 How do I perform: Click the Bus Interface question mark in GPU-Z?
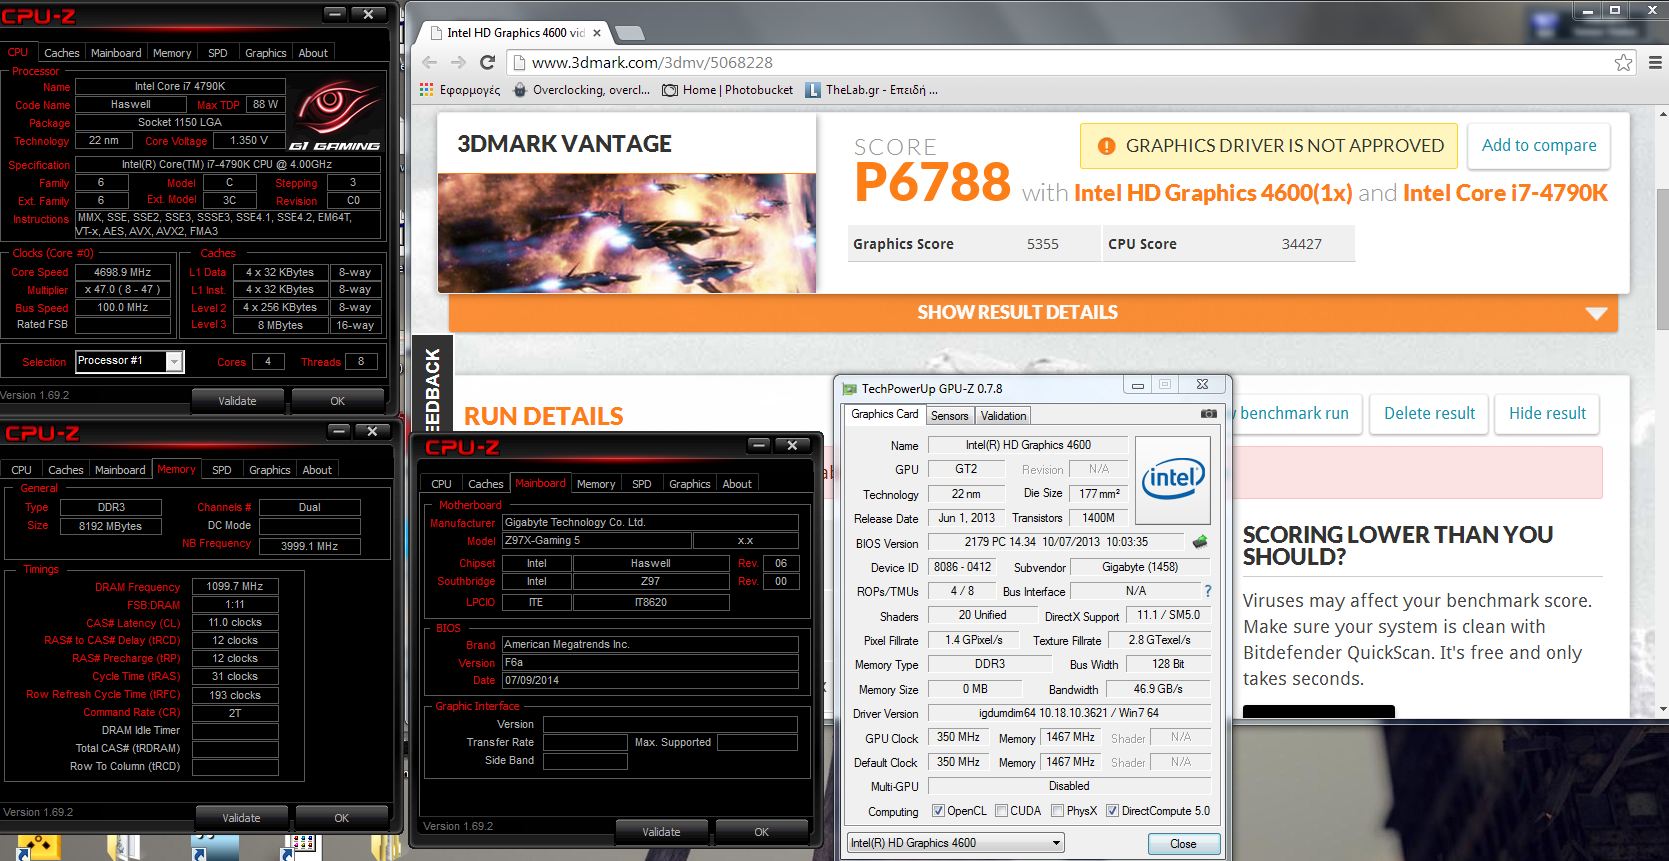coord(1207,591)
